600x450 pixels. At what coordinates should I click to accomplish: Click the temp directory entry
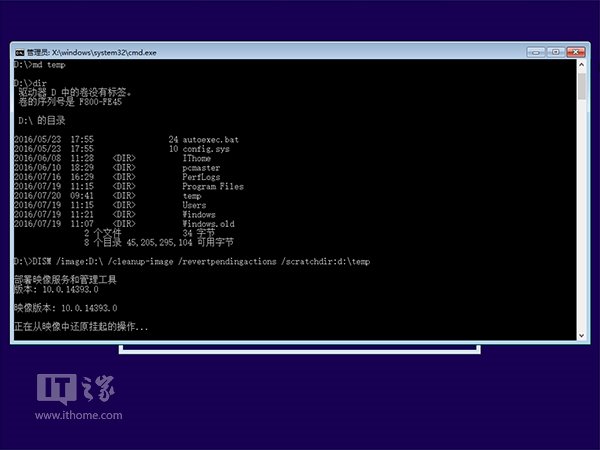pos(192,196)
